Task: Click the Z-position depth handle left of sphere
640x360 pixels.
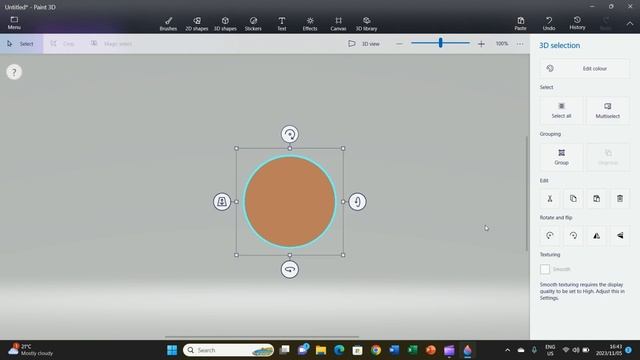Action: pos(222,202)
